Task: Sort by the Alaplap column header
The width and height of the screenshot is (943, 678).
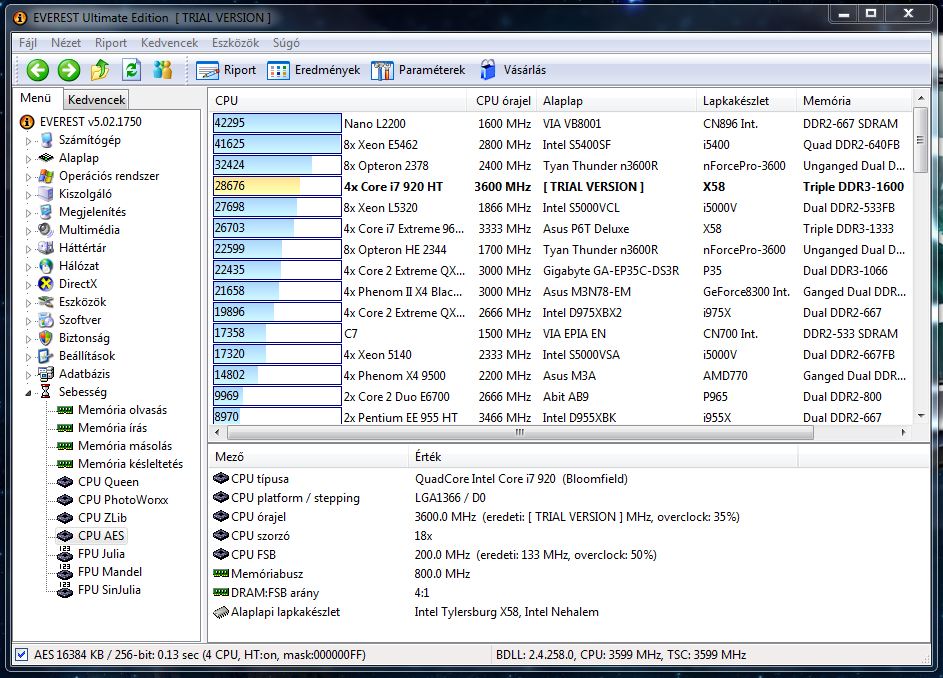Action: (615, 100)
